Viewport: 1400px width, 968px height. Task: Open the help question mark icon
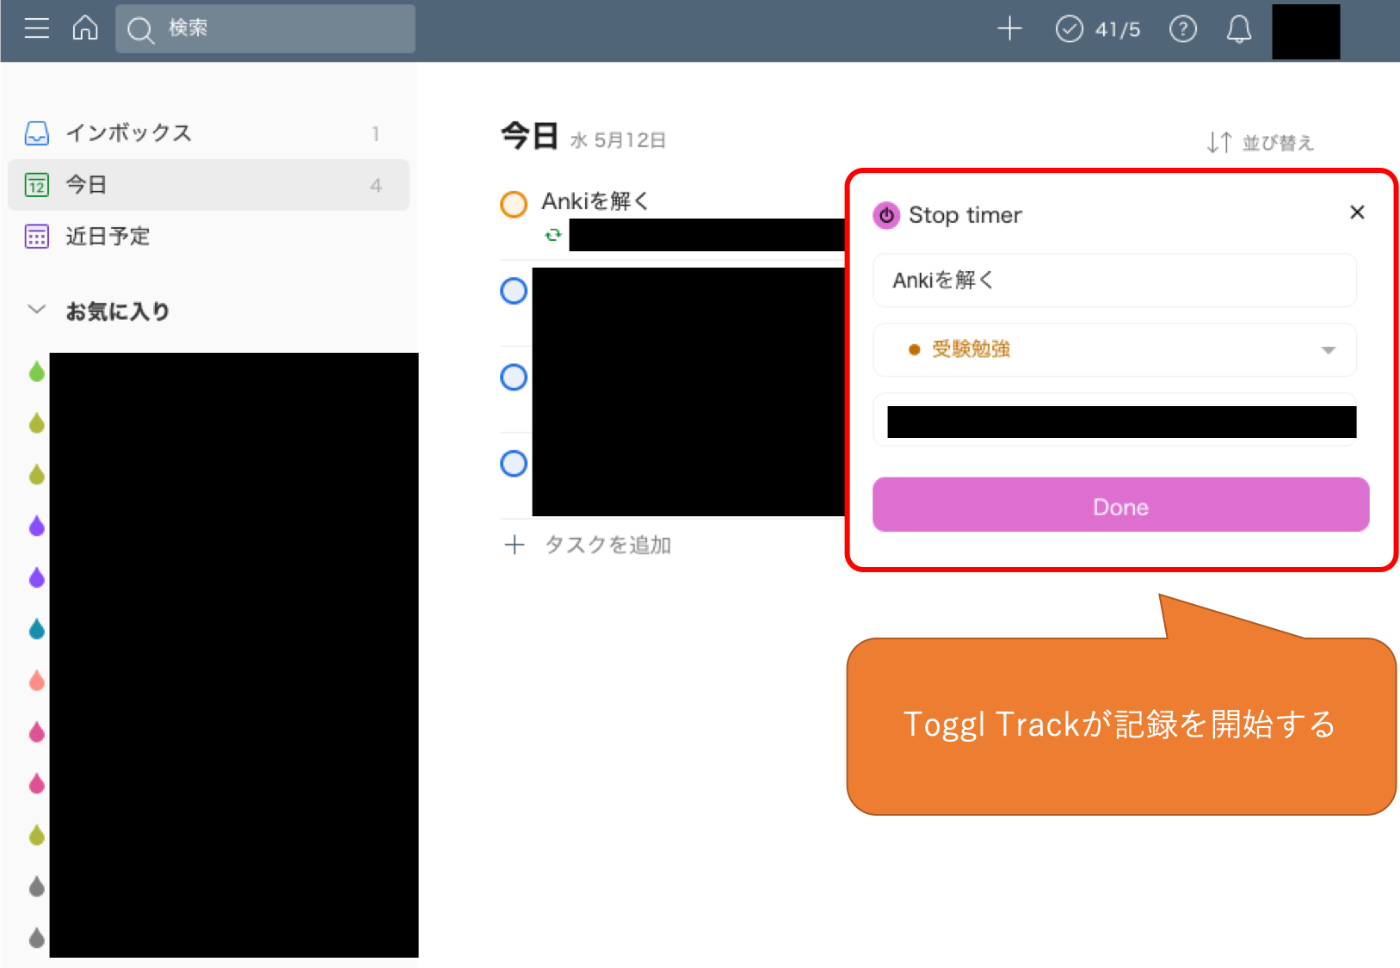pos(1183,29)
